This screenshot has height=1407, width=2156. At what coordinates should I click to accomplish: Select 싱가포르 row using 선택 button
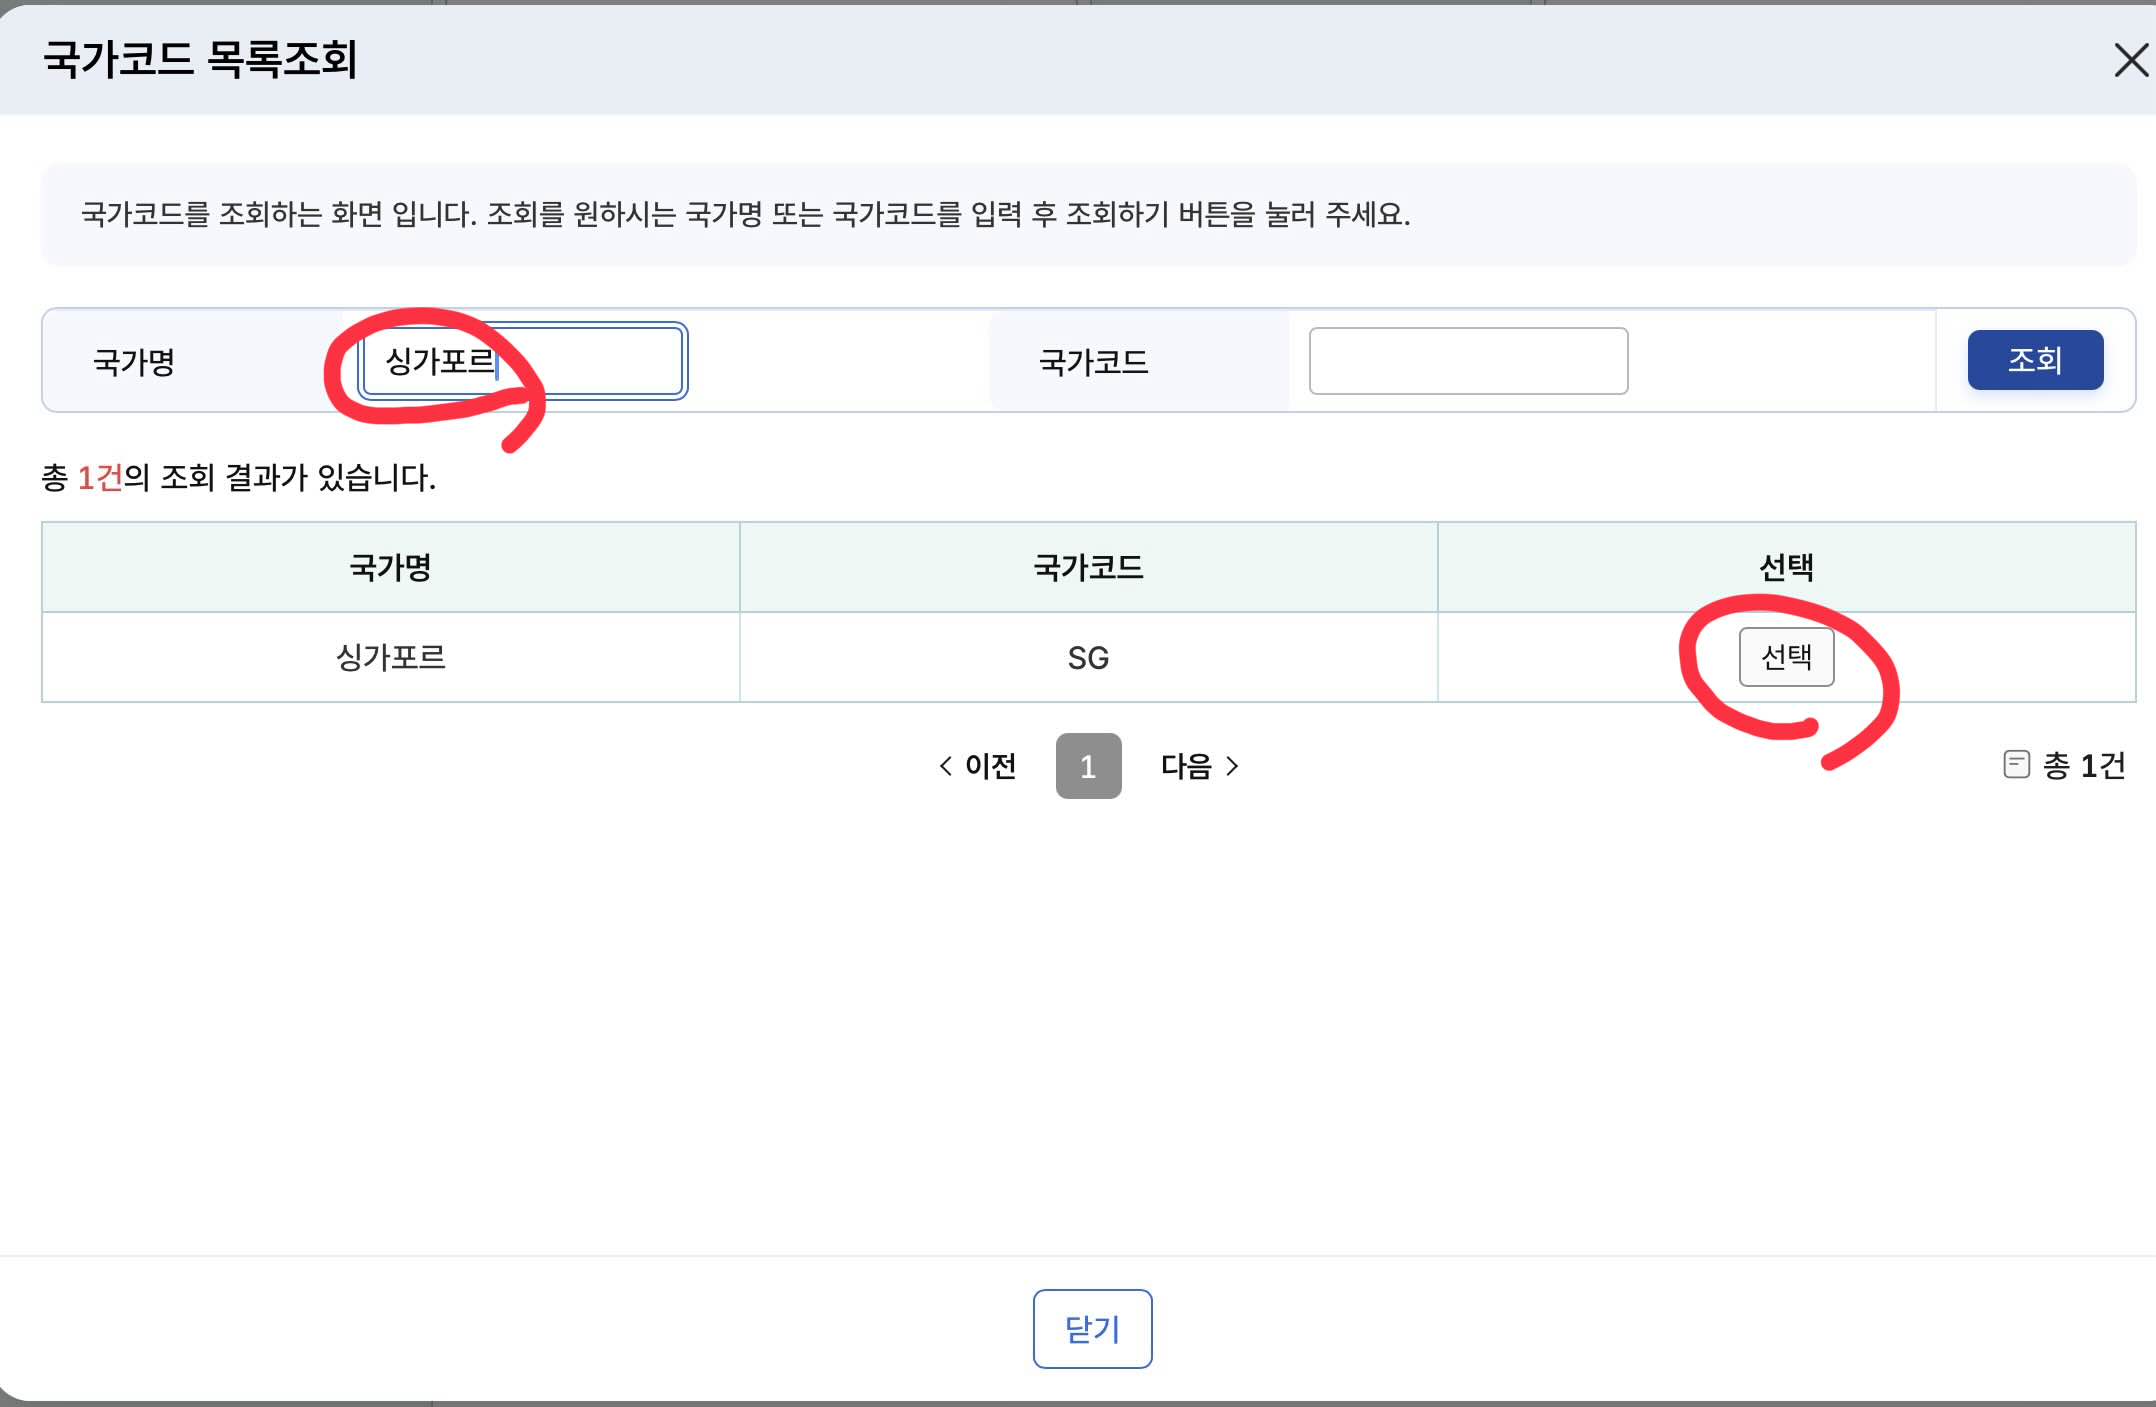click(1786, 657)
